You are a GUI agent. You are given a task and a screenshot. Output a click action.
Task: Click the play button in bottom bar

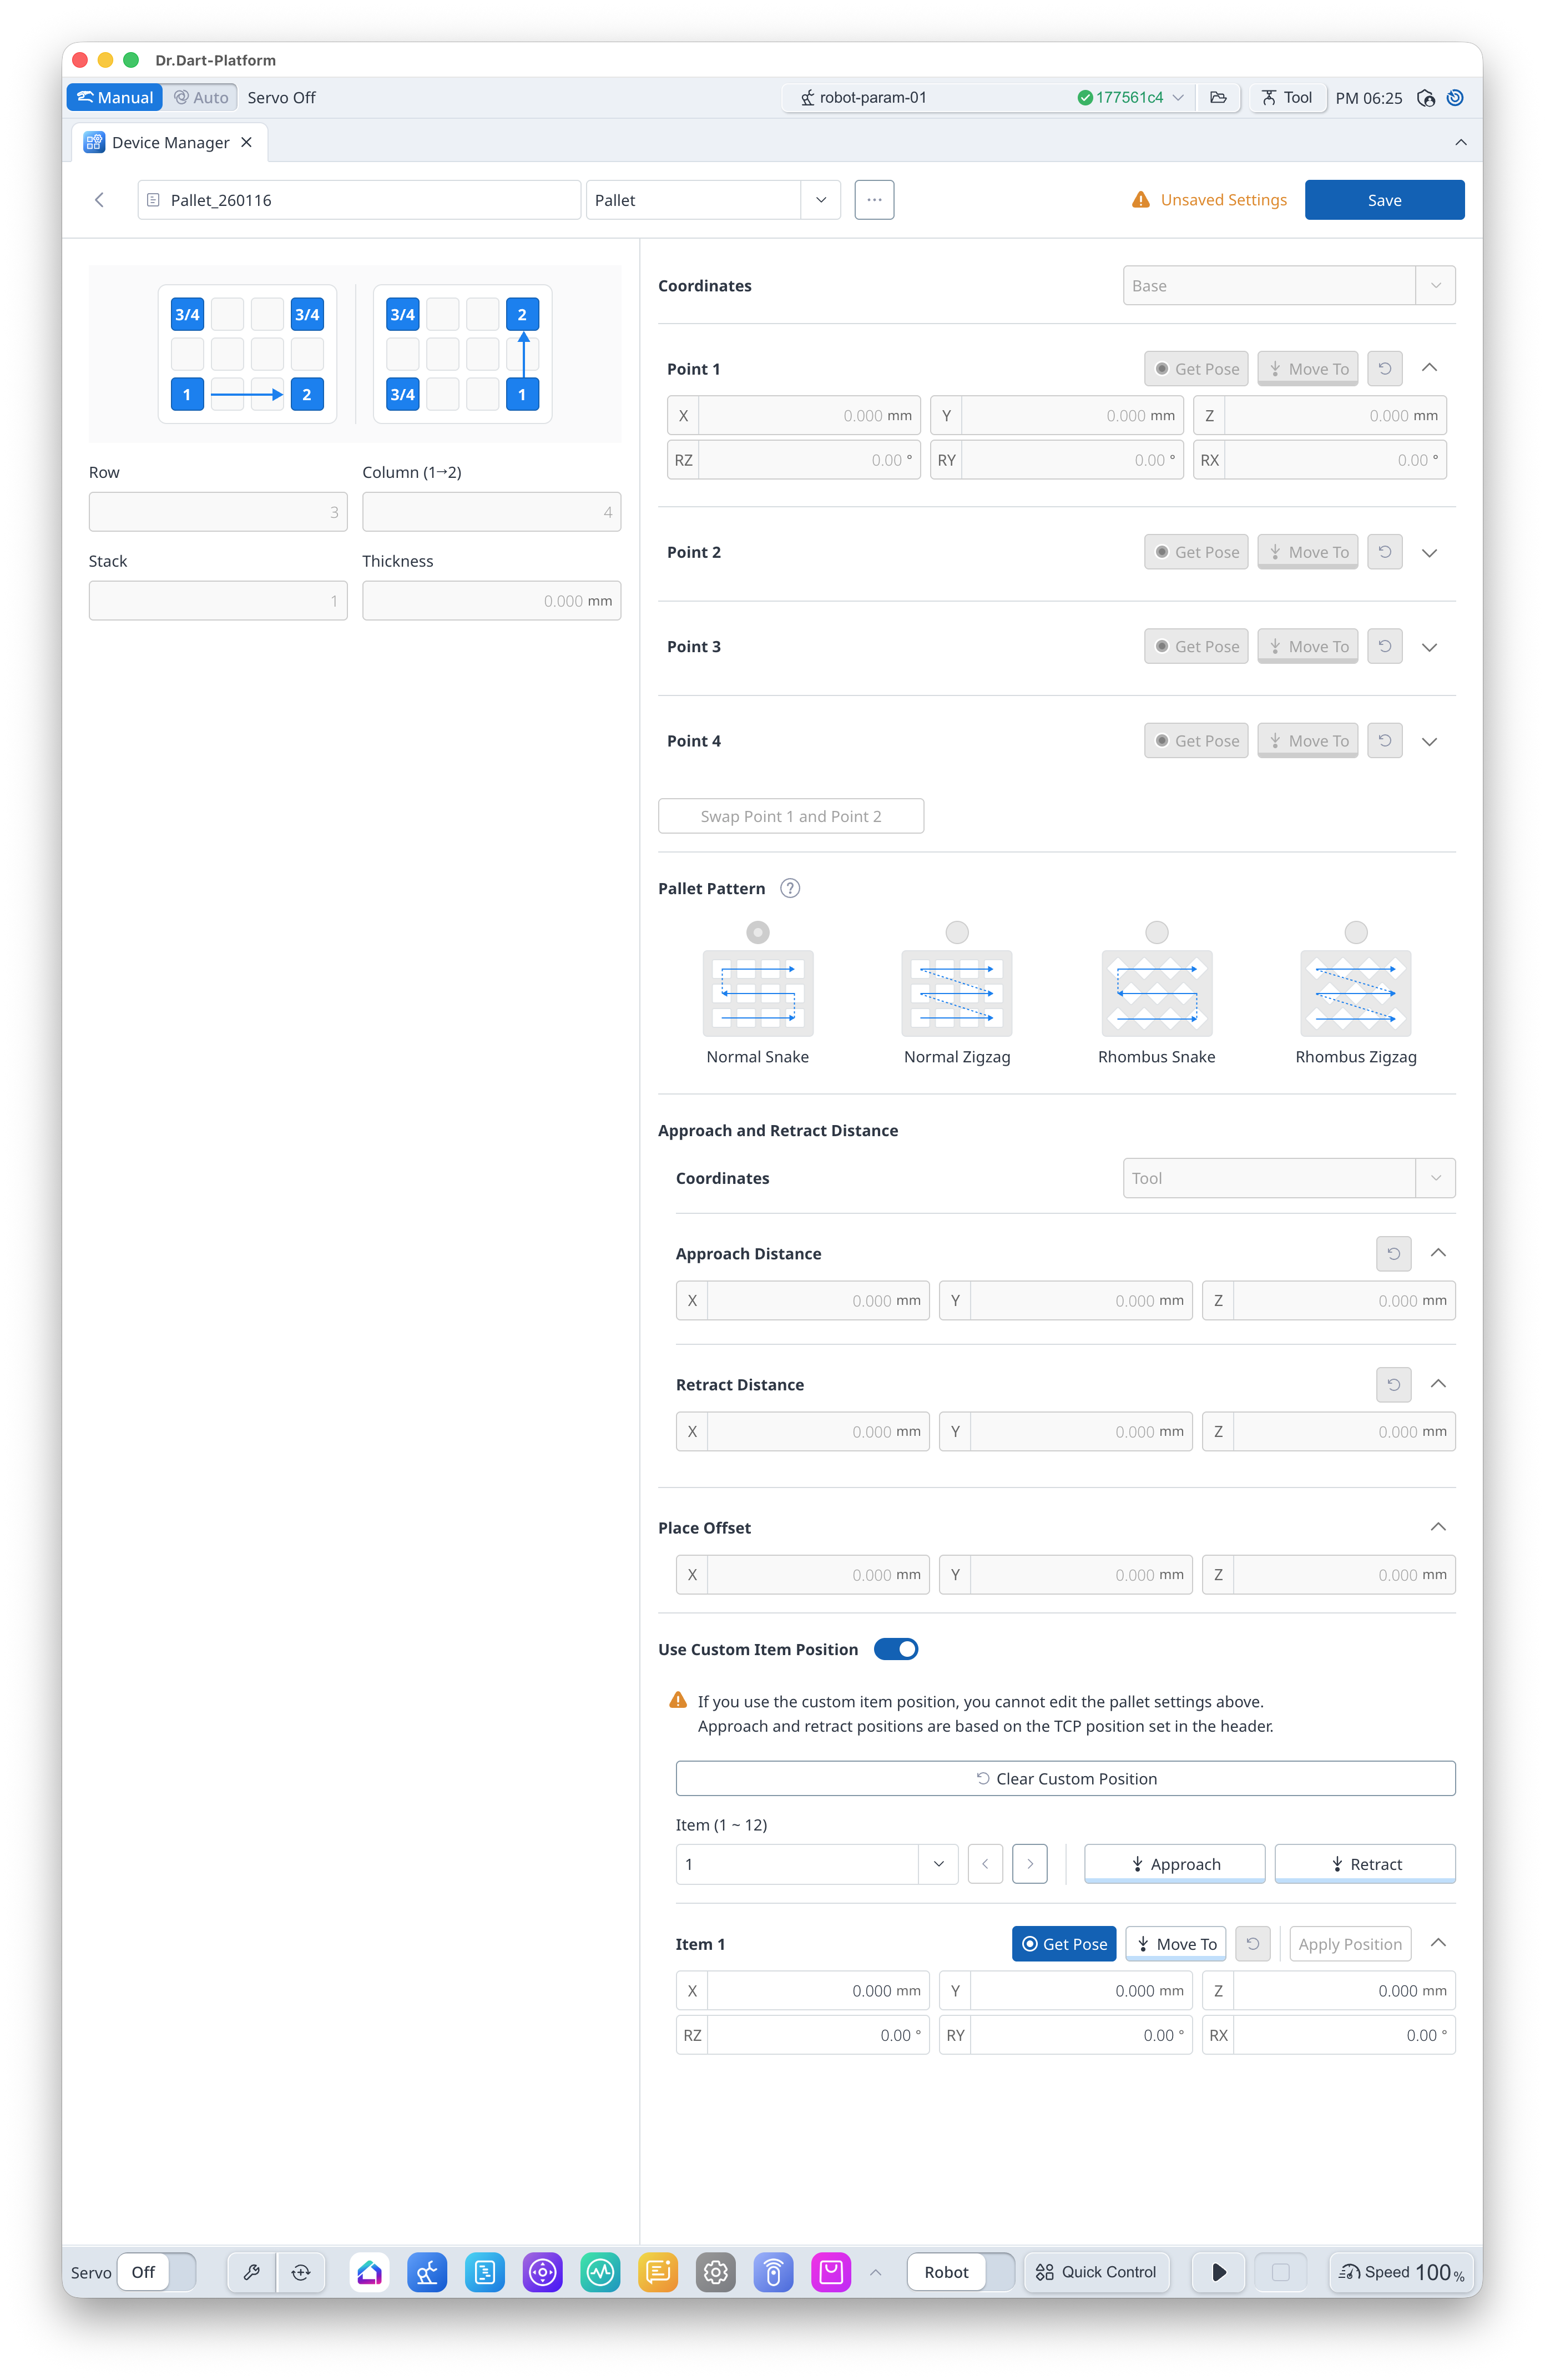(1219, 2272)
